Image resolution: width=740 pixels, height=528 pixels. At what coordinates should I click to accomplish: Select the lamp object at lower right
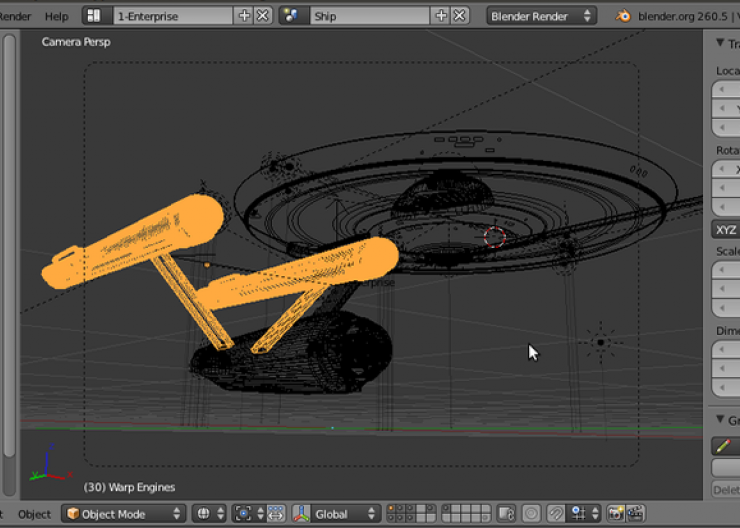600,343
